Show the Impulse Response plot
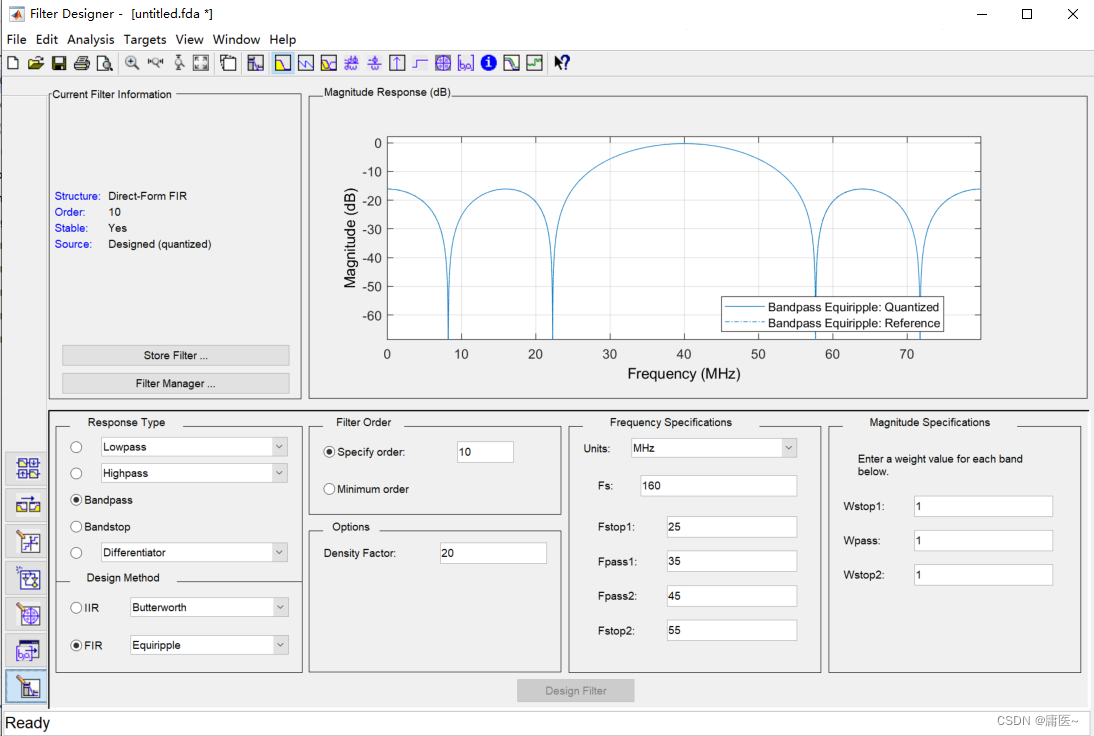1094x736 pixels. click(x=397, y=63)
